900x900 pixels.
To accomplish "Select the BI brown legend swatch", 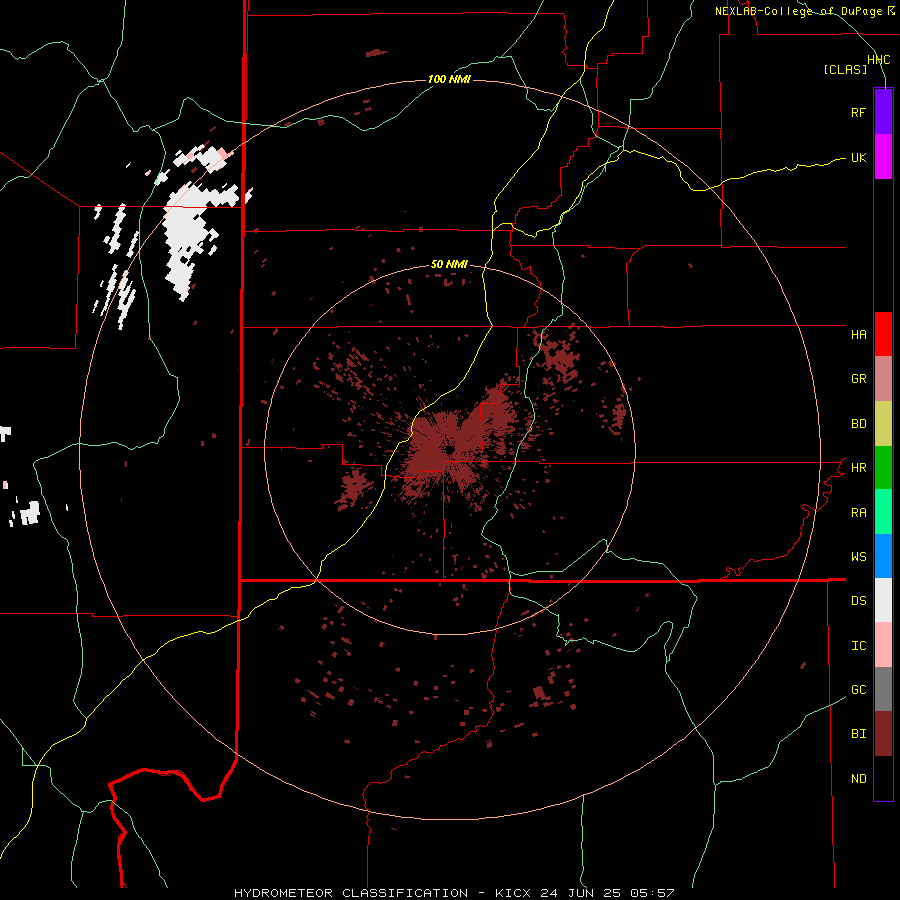I will pos(883,734).
